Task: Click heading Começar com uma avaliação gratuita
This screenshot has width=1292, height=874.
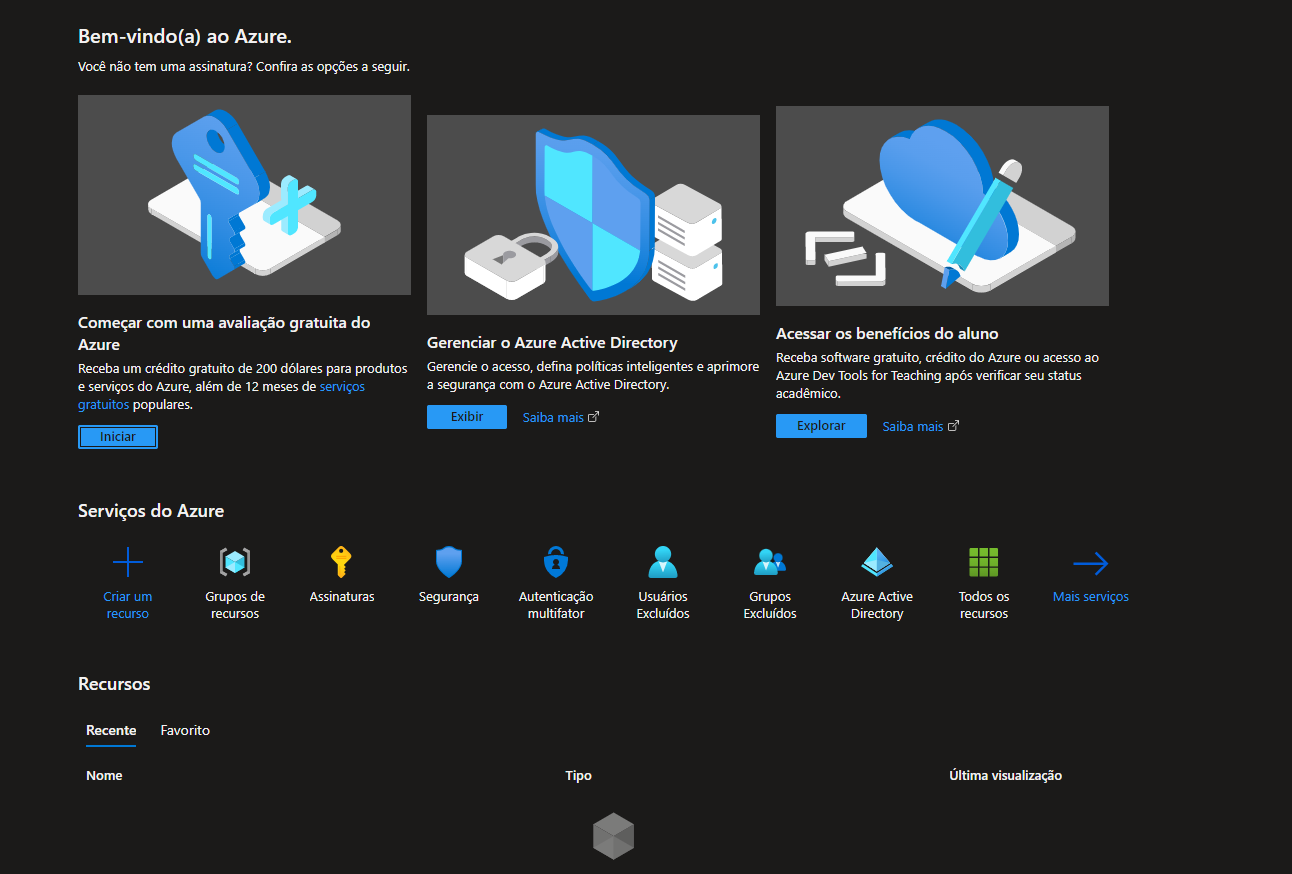Action: 224,334
